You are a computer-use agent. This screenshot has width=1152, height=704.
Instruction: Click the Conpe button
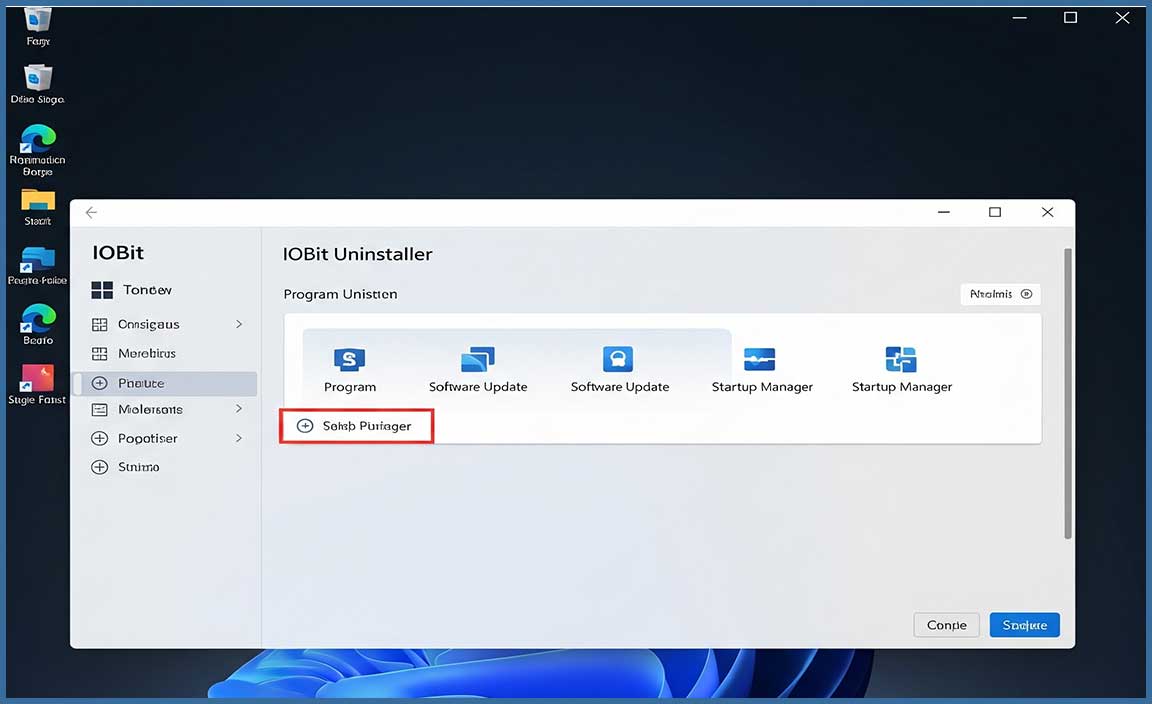coord(946,625)
